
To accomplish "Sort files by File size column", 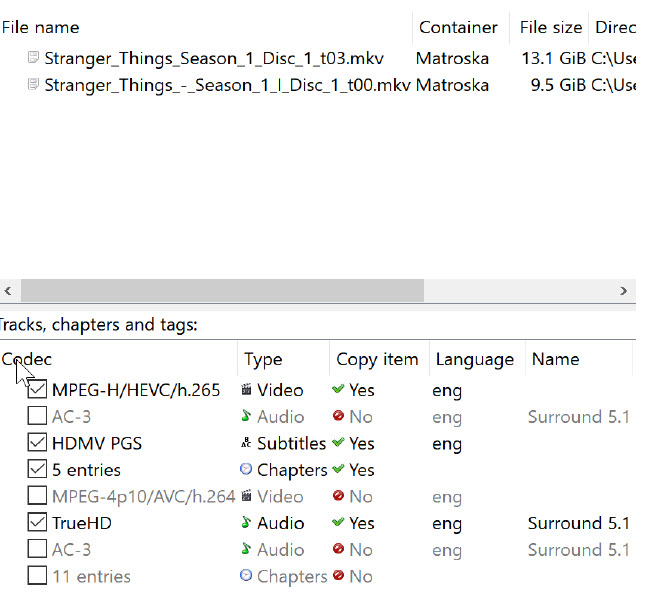I will pos(551,27).
